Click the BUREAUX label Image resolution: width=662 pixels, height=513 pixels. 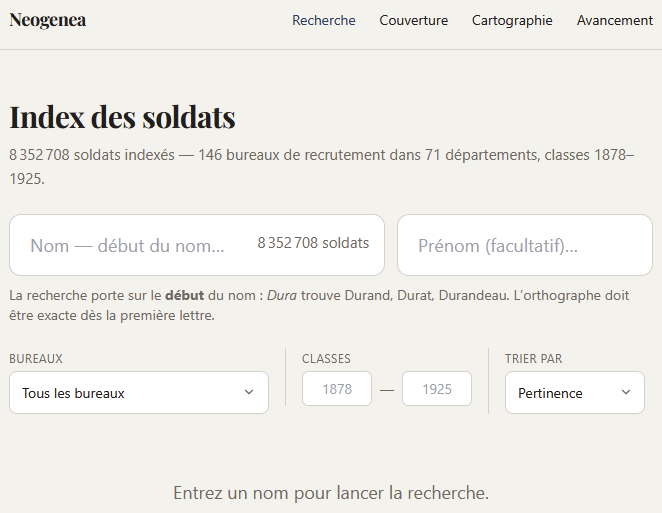pos(36,358)
